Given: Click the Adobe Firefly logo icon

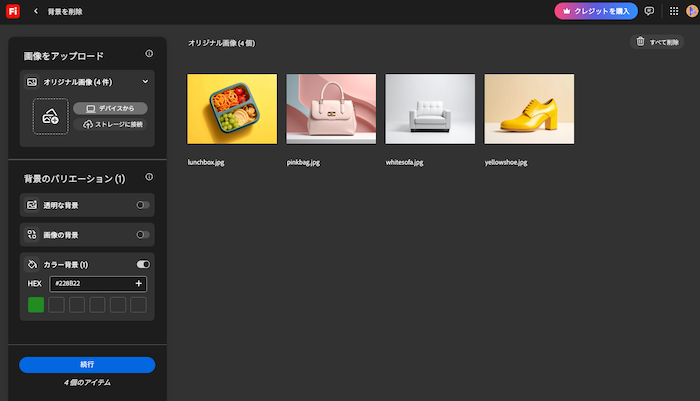Looking at the screenshot, I should pos(12,11).
